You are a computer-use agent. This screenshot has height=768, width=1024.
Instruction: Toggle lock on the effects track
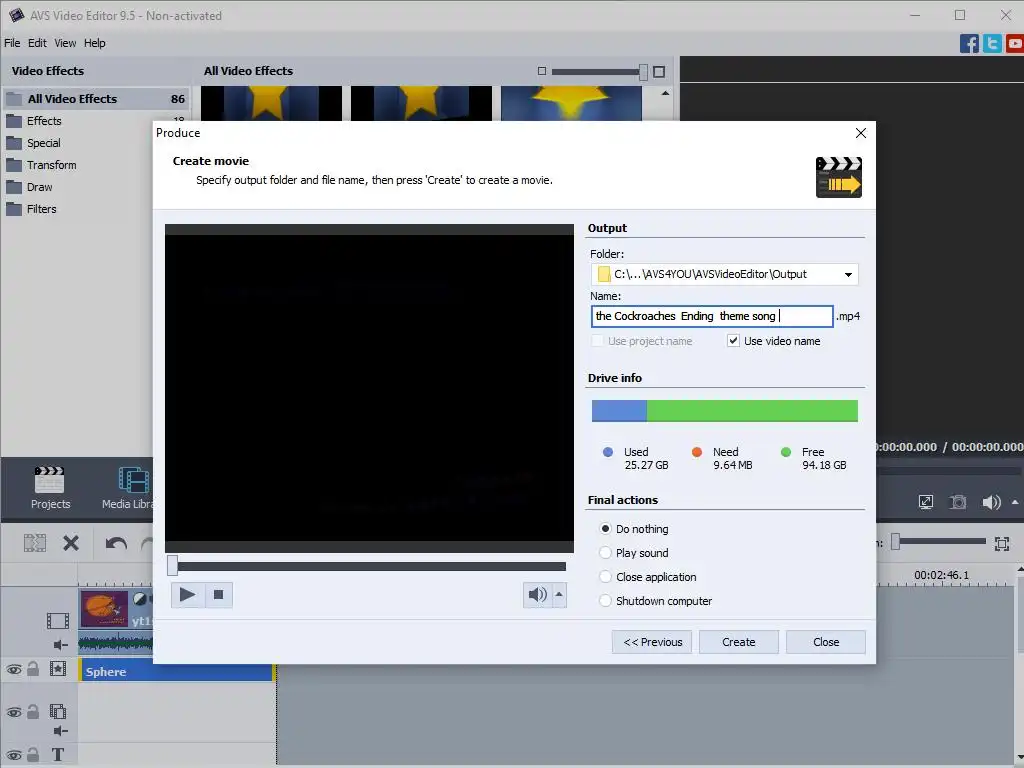click(x=33, y=669)
